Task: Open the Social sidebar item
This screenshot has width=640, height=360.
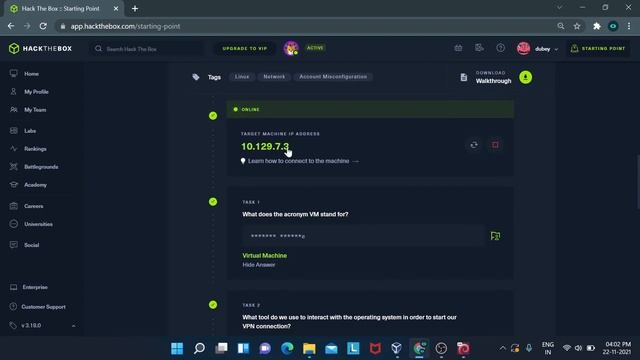Action: coord(31,245)
